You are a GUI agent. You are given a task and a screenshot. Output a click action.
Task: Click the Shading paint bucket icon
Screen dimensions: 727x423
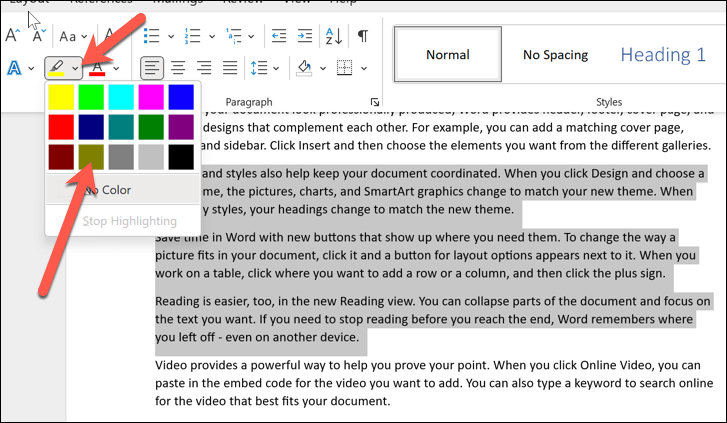(304, 68)
